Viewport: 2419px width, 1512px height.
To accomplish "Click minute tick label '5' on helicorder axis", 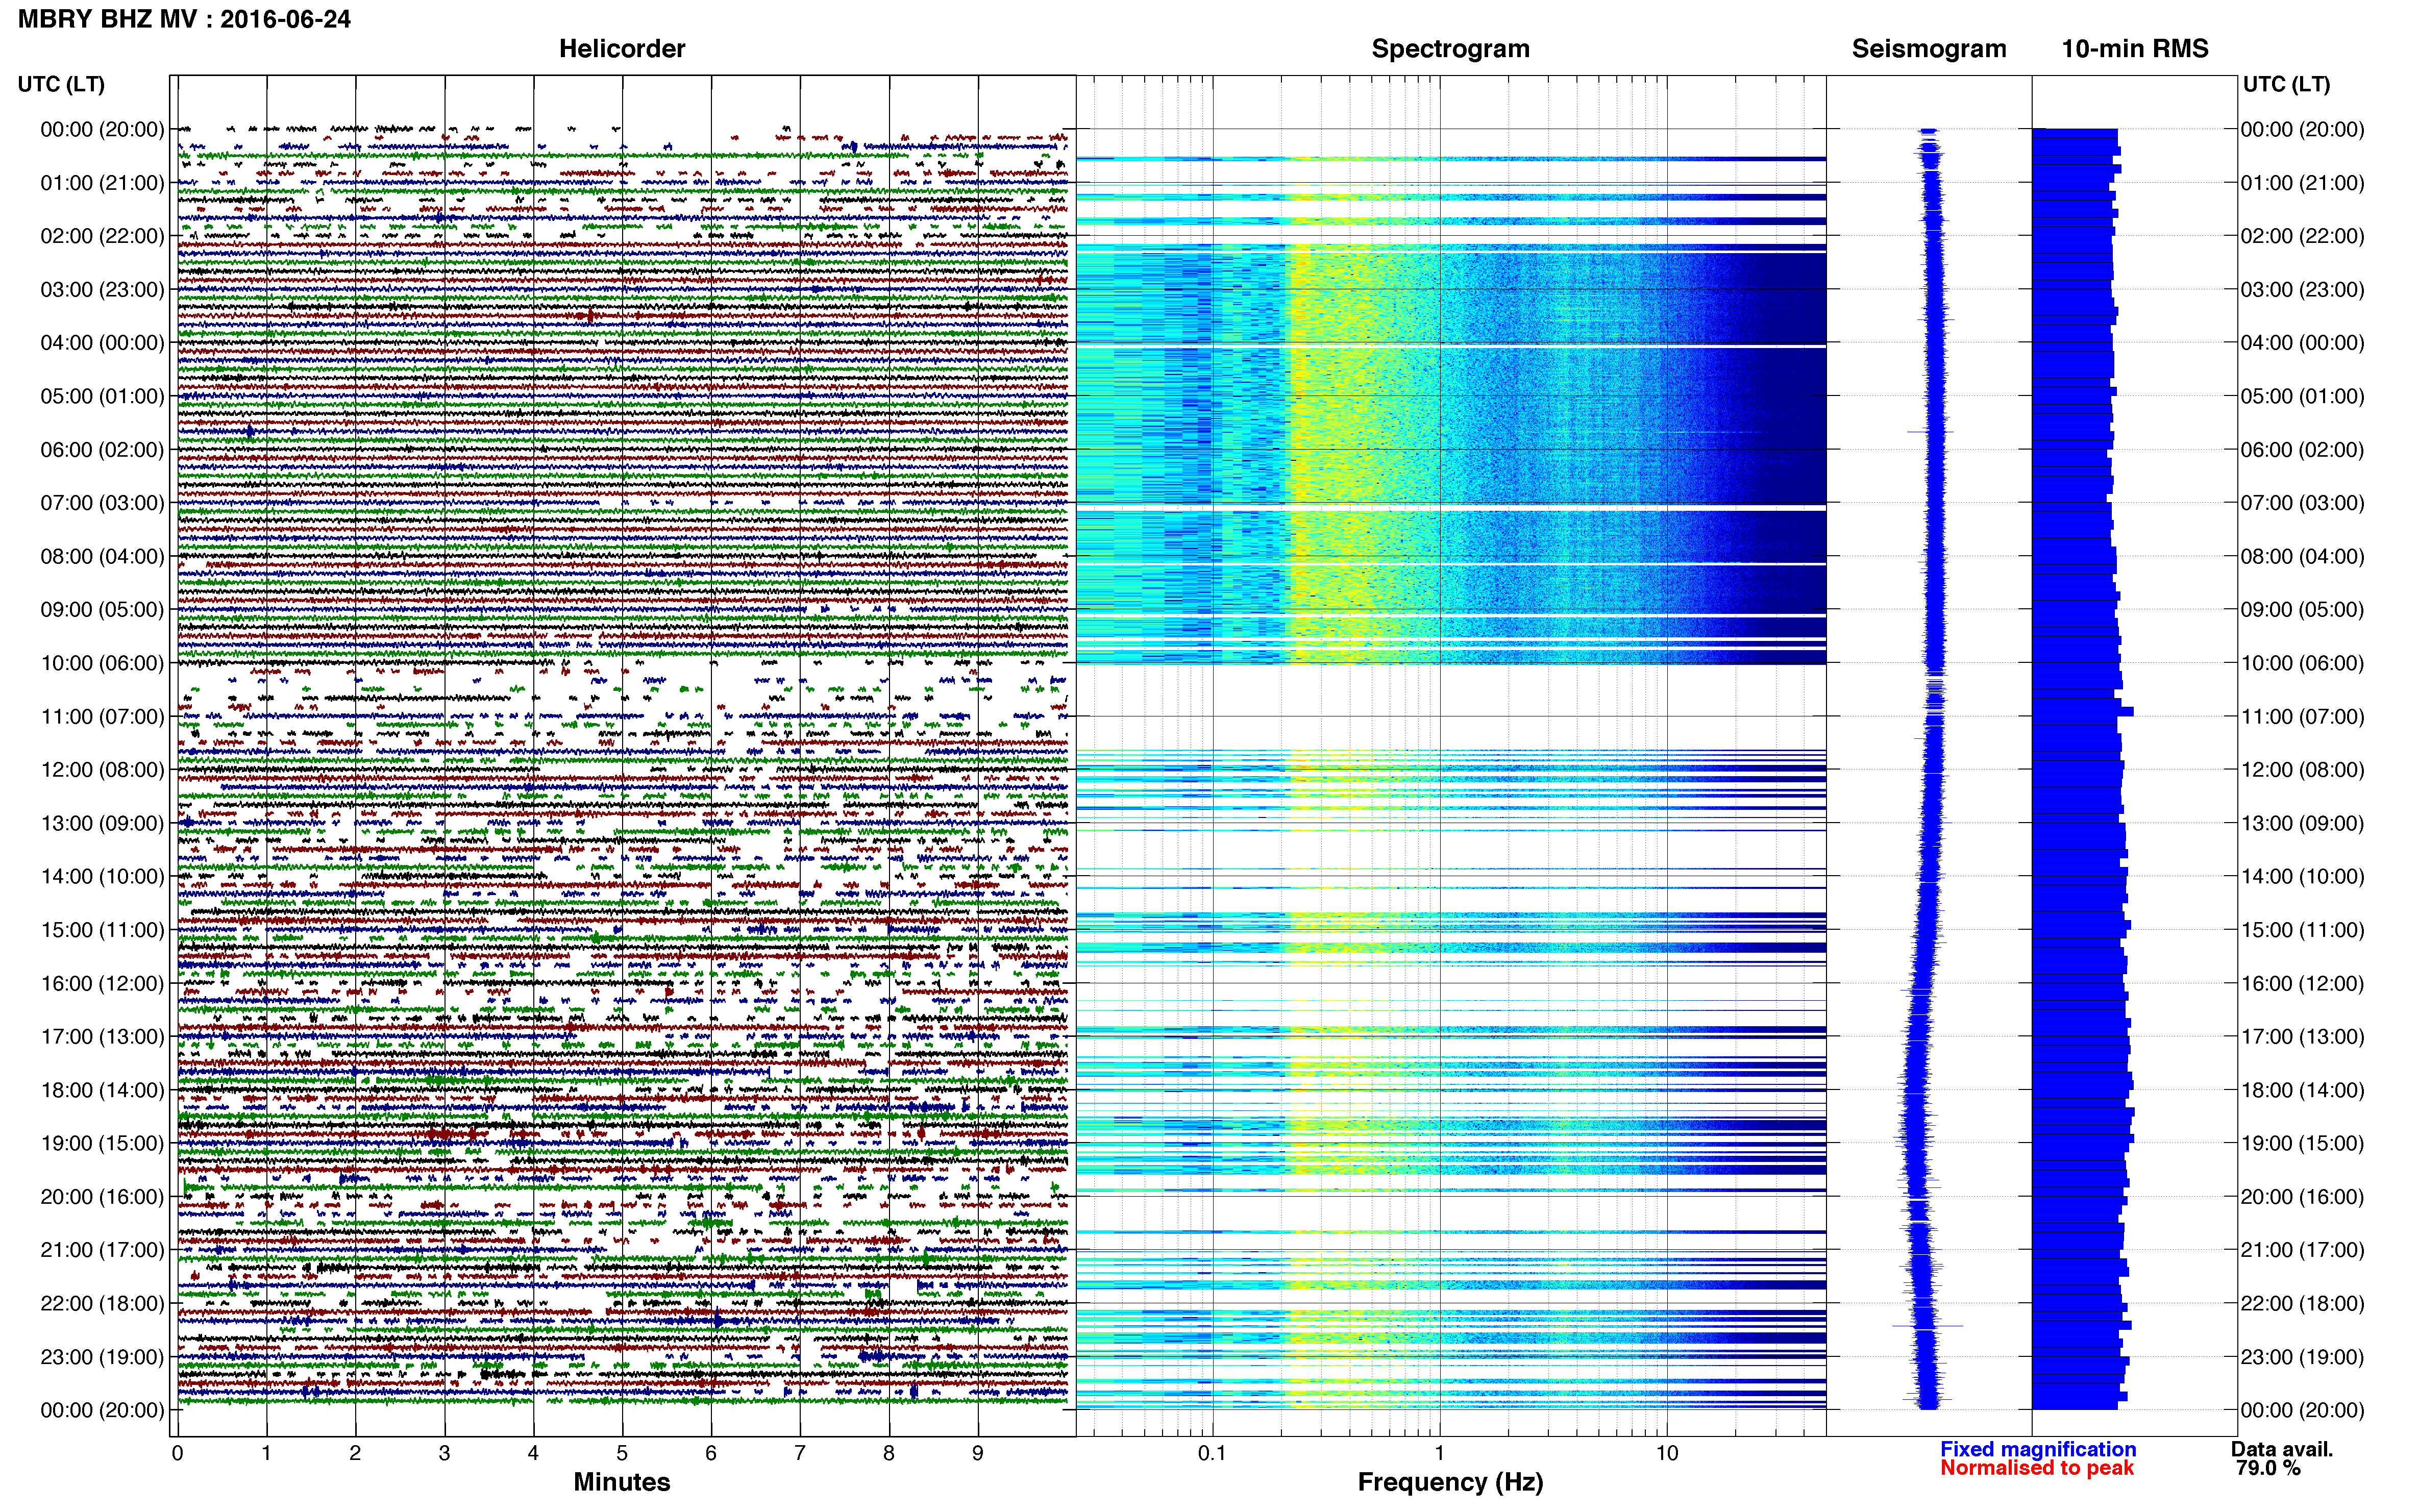I will click(x=622, y=1454).
